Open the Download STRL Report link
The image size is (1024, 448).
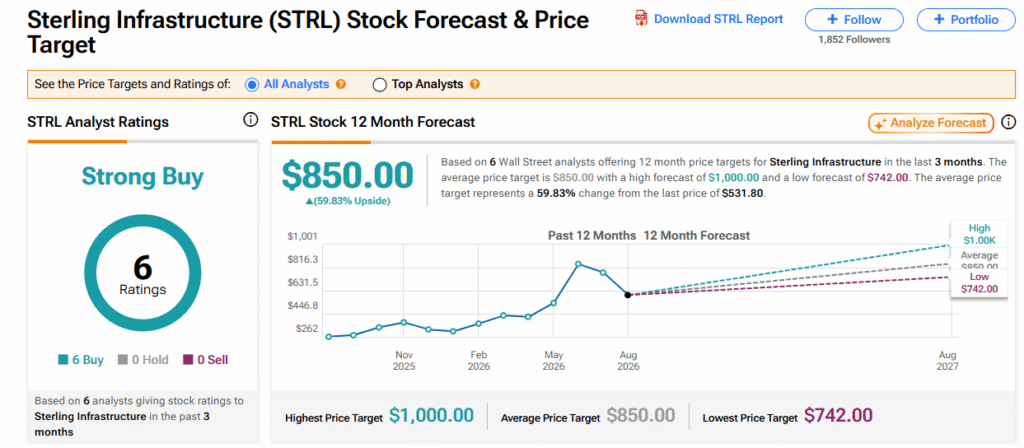718,19
